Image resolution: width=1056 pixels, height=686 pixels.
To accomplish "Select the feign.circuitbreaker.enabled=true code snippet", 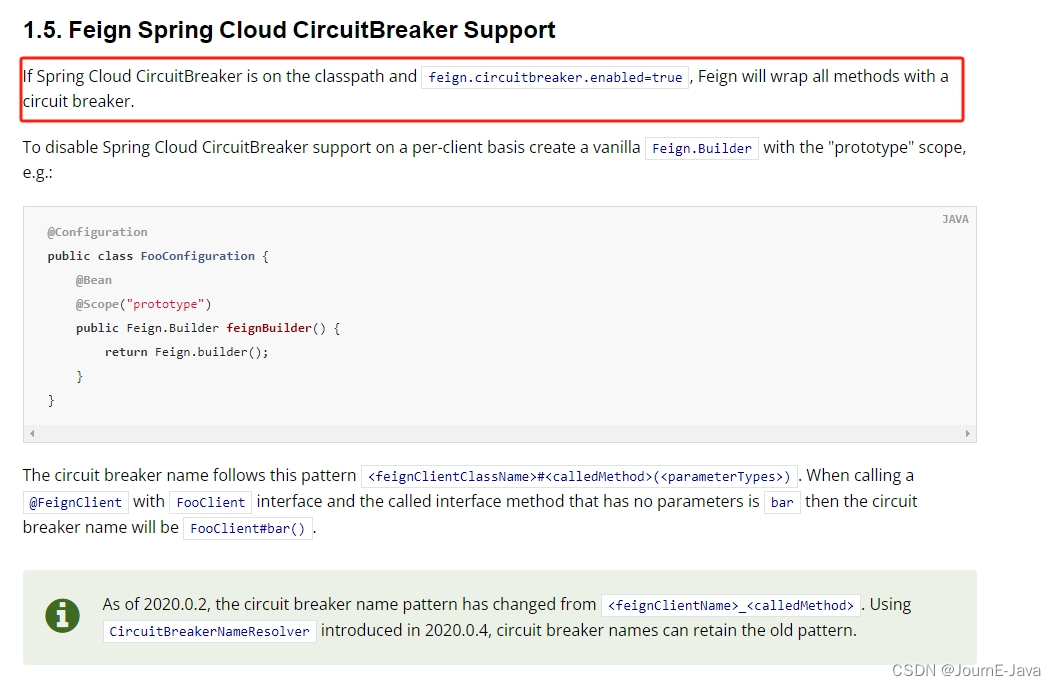I will click(555, 77).
